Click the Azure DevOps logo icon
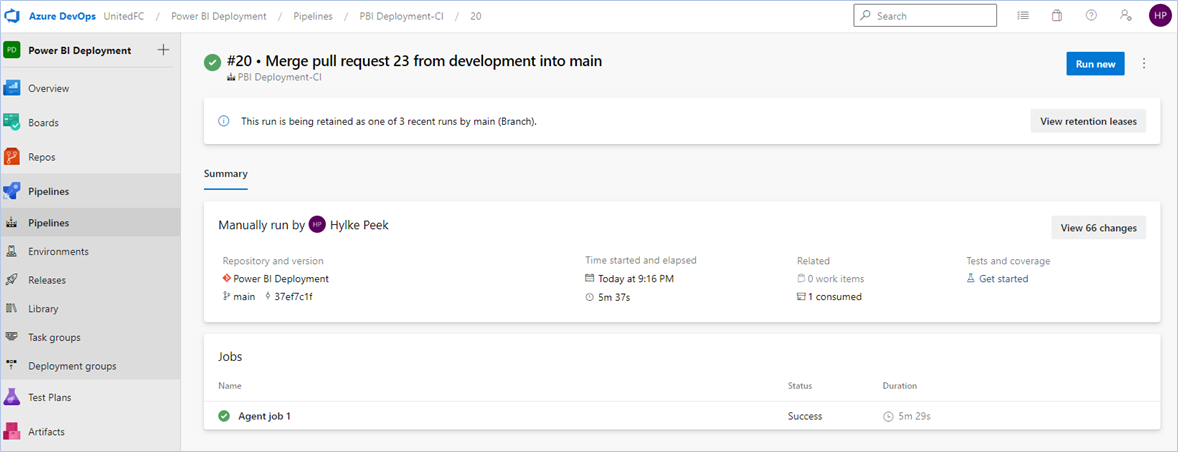 coord(12,16)
